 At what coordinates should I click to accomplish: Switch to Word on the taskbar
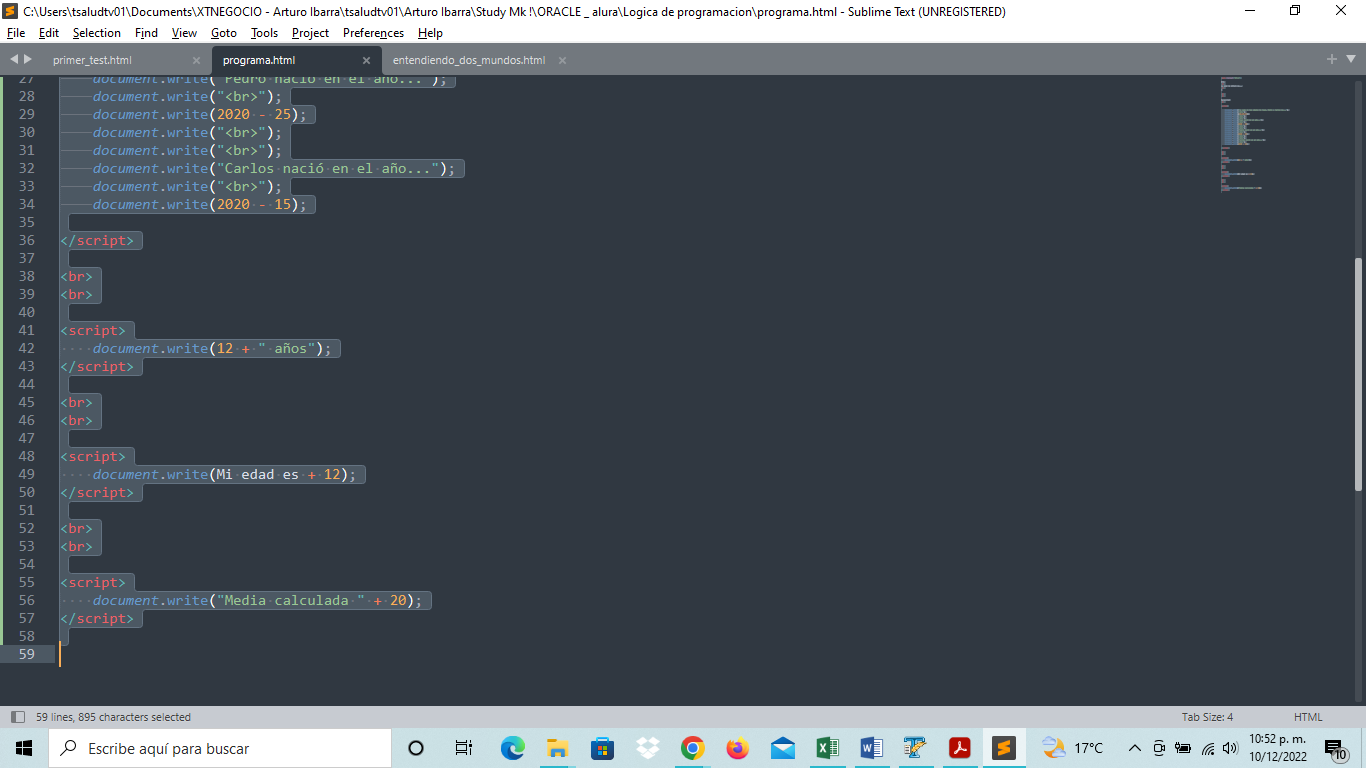coord(871,748)
